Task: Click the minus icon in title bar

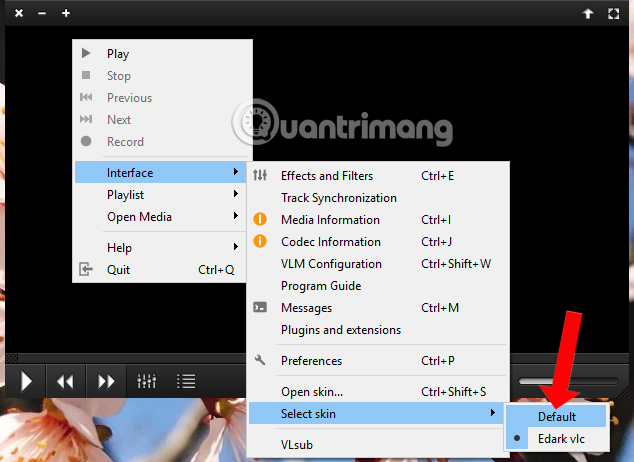Action: click(42, 13)
